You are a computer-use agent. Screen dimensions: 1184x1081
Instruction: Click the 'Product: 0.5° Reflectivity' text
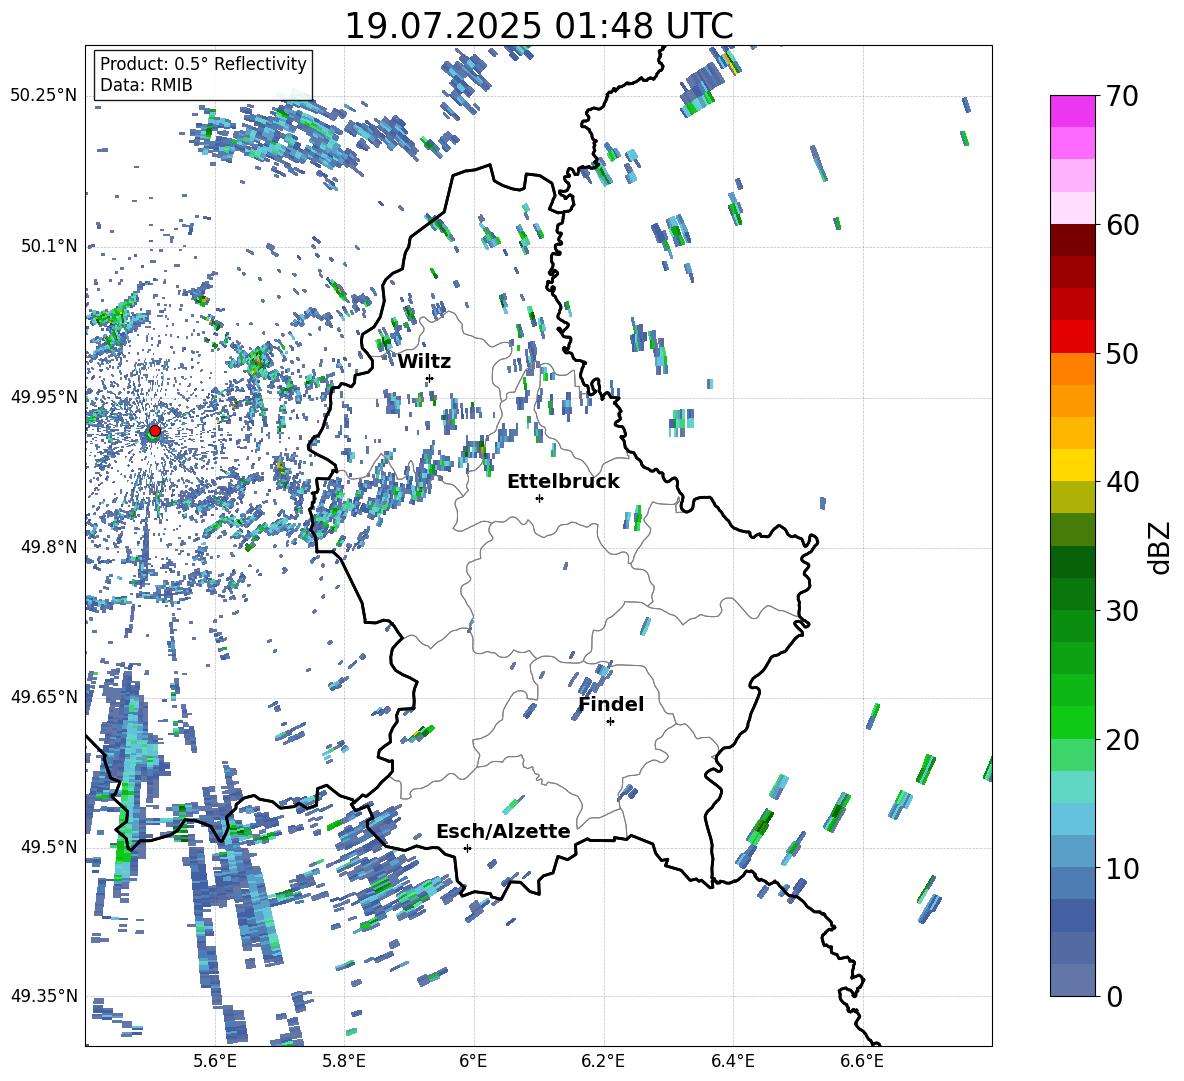tap(203, 63)
